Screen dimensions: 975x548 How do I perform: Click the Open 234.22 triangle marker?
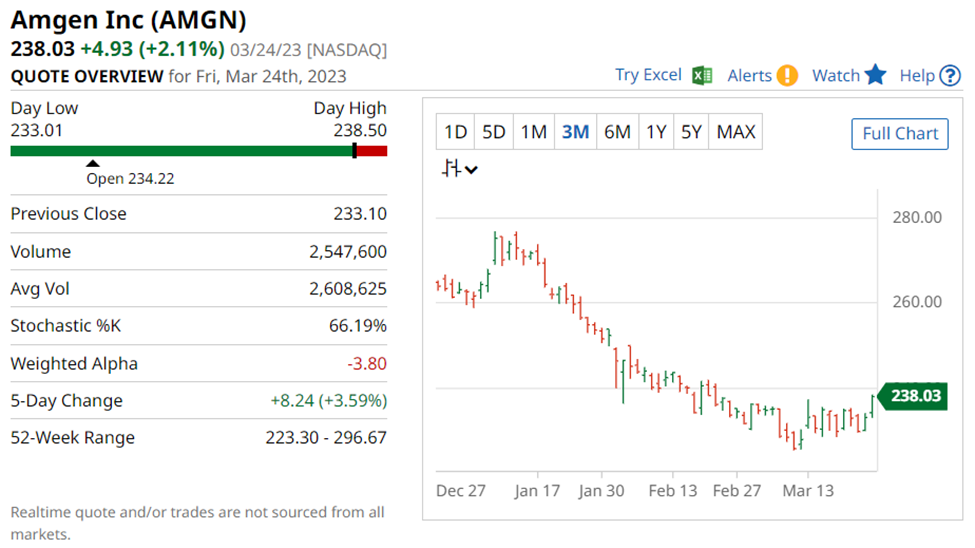point(93,164)
